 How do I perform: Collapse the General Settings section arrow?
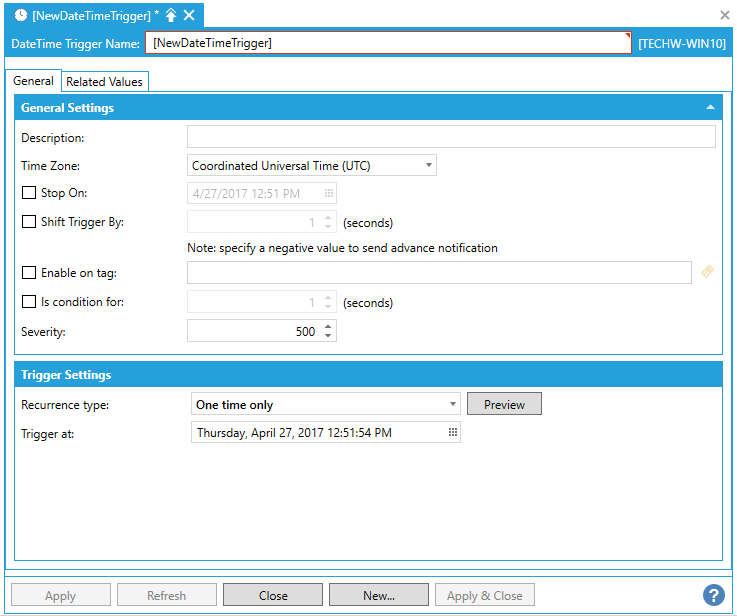[710, 107]
